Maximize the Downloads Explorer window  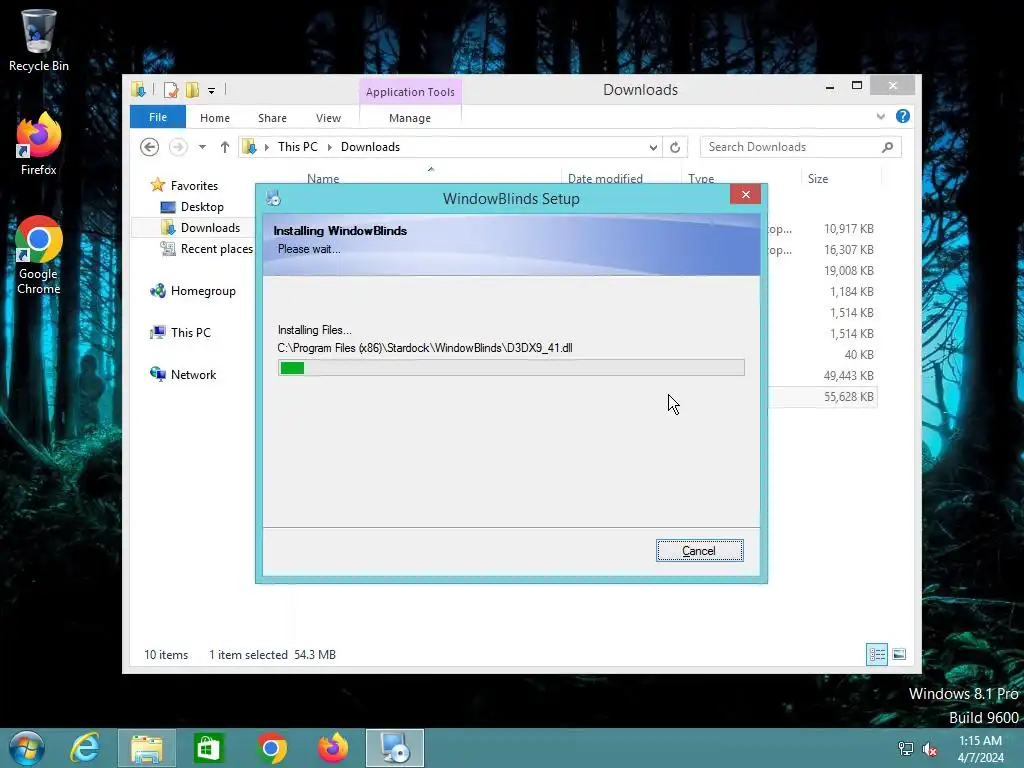pyautogui.click(x=857, y=86)
